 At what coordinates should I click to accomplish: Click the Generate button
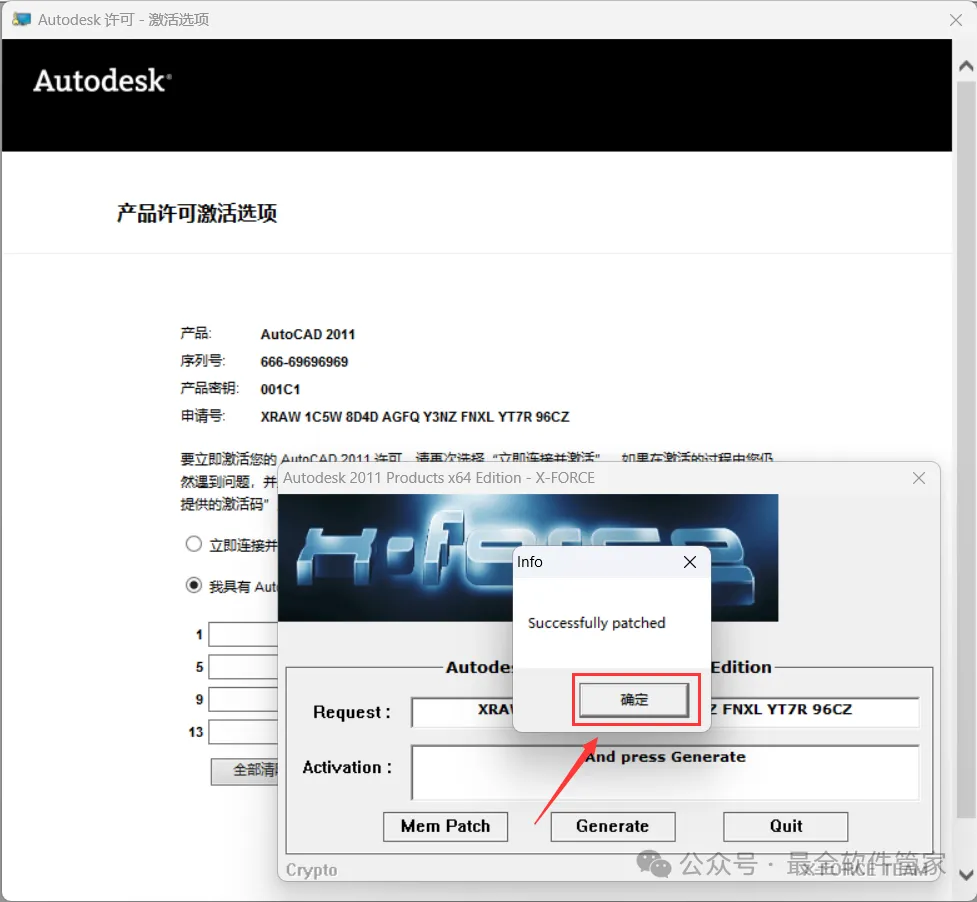click(612, 826)
